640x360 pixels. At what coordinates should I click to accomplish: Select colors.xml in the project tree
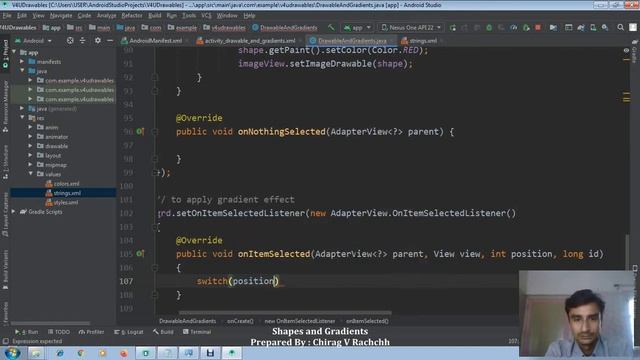(67, 184)
